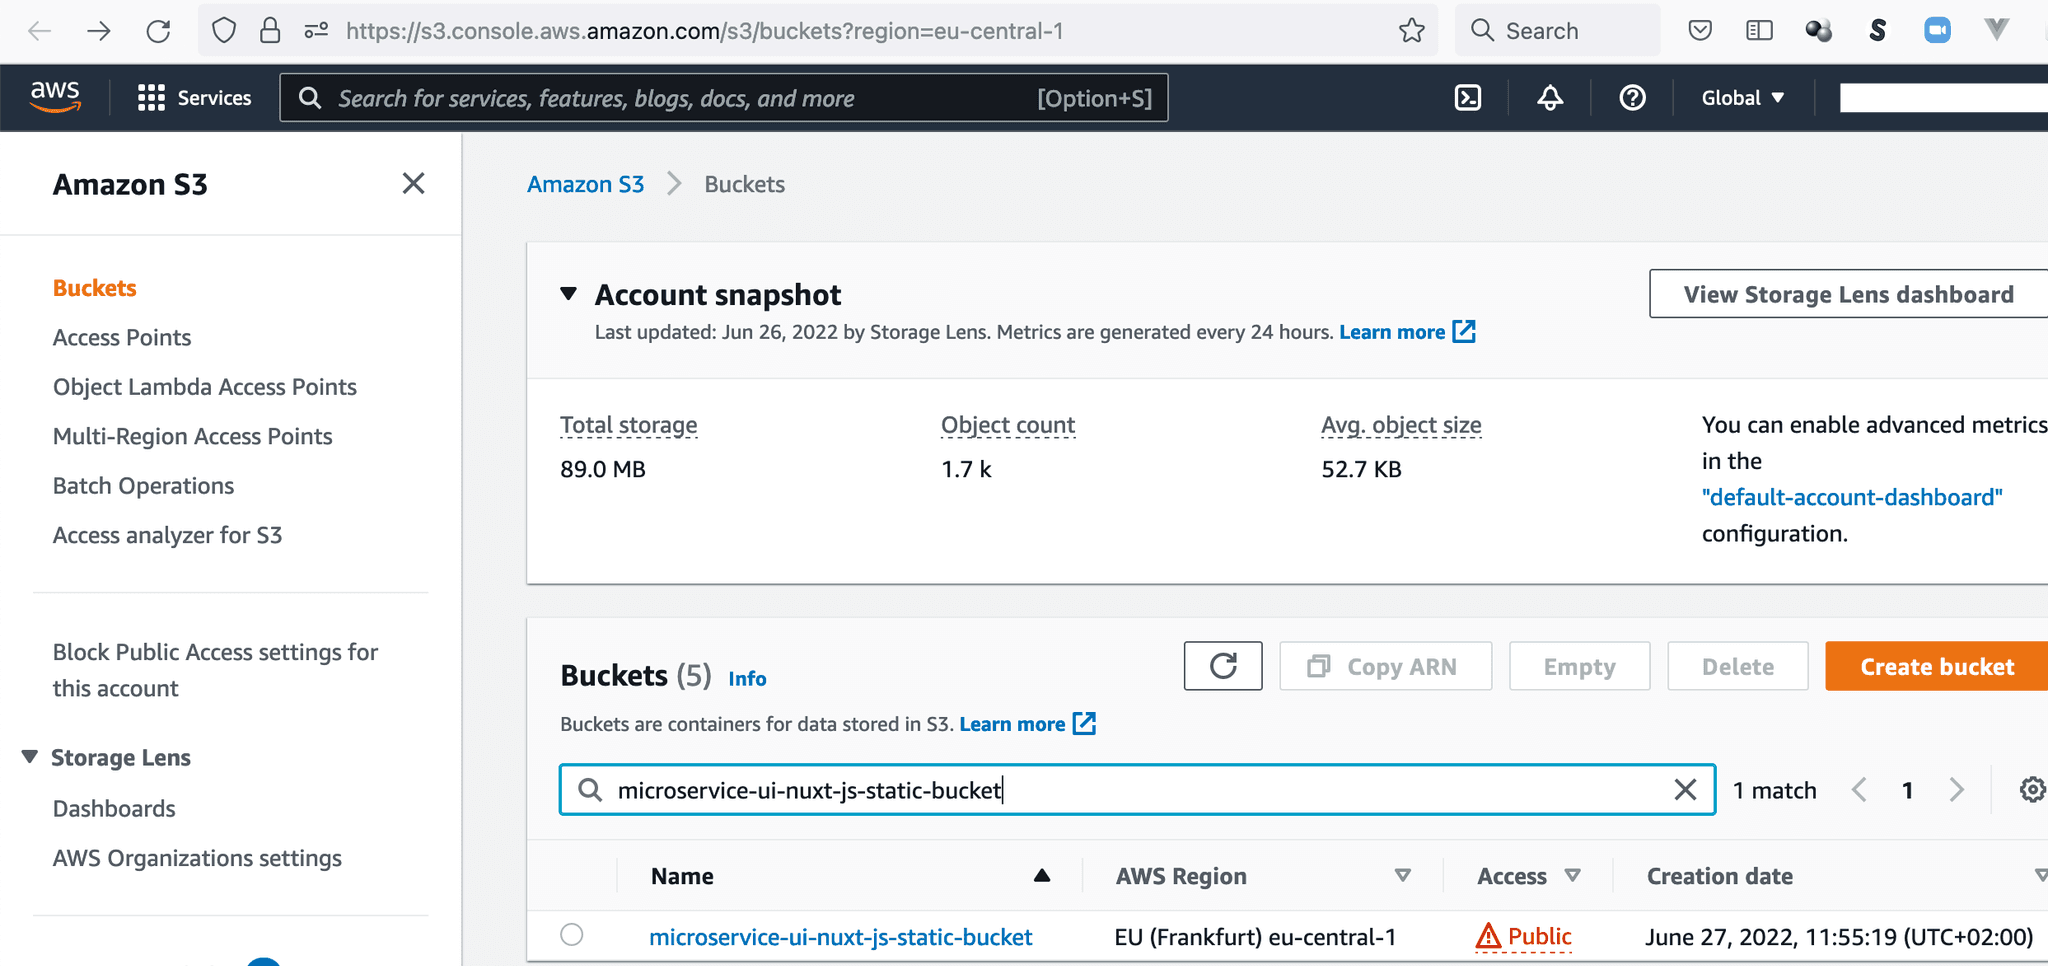The image size is (2048, 966).
Task: Open the Global region dropdown
Action: click(x=1742, y=98)
